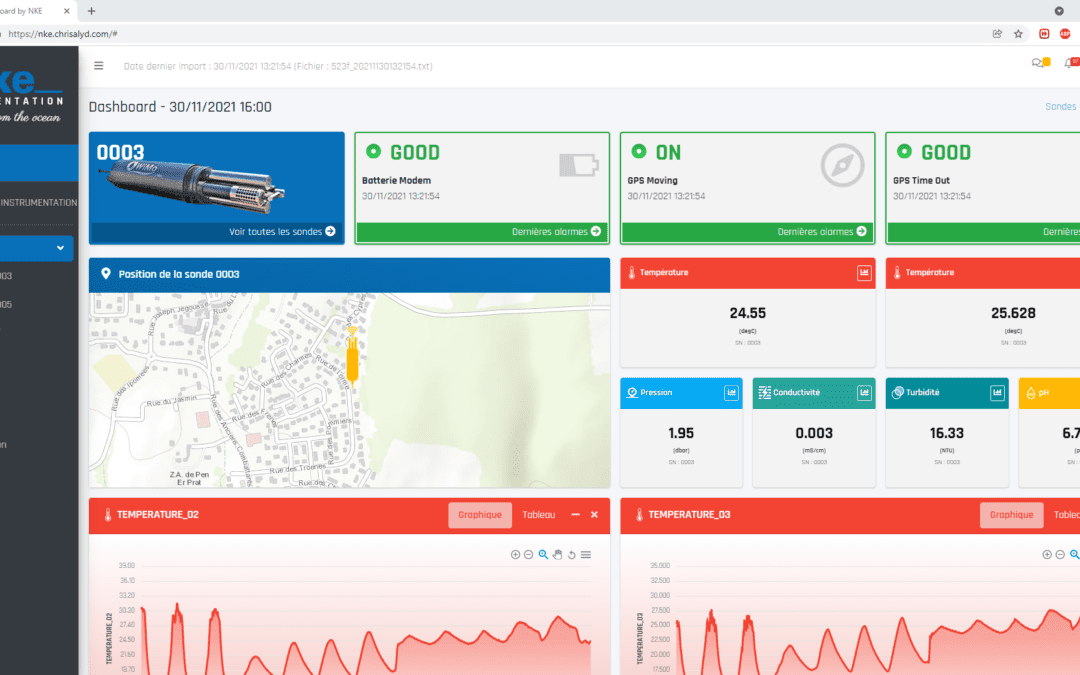Click the yellow probe marker on the map
Viewport: 1080px width, 675px height.
(352, 355)
